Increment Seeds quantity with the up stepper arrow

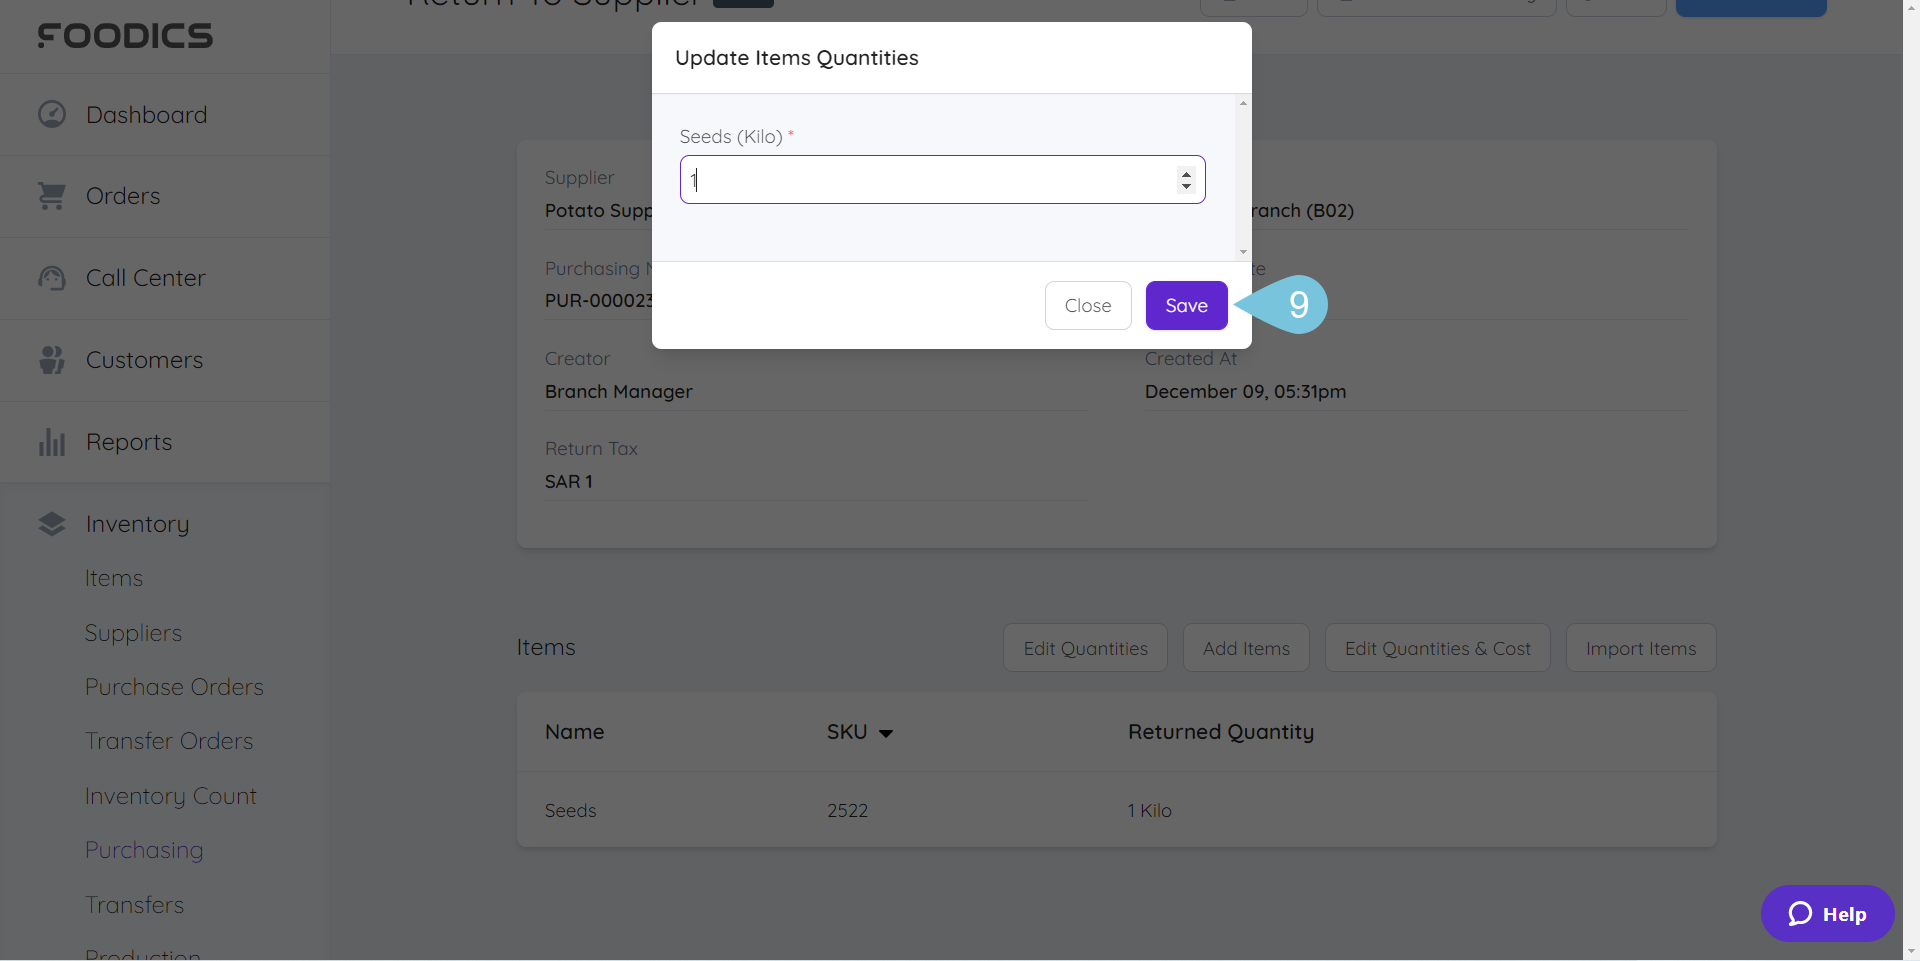coord(1186,172)
